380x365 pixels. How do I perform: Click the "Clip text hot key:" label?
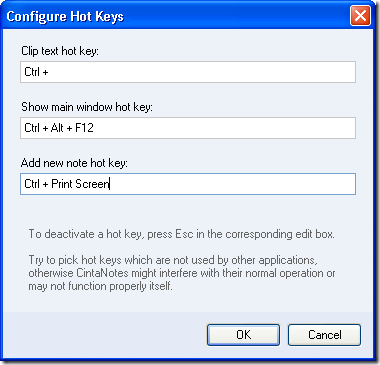pyautogui.click(x=60, y=51)
